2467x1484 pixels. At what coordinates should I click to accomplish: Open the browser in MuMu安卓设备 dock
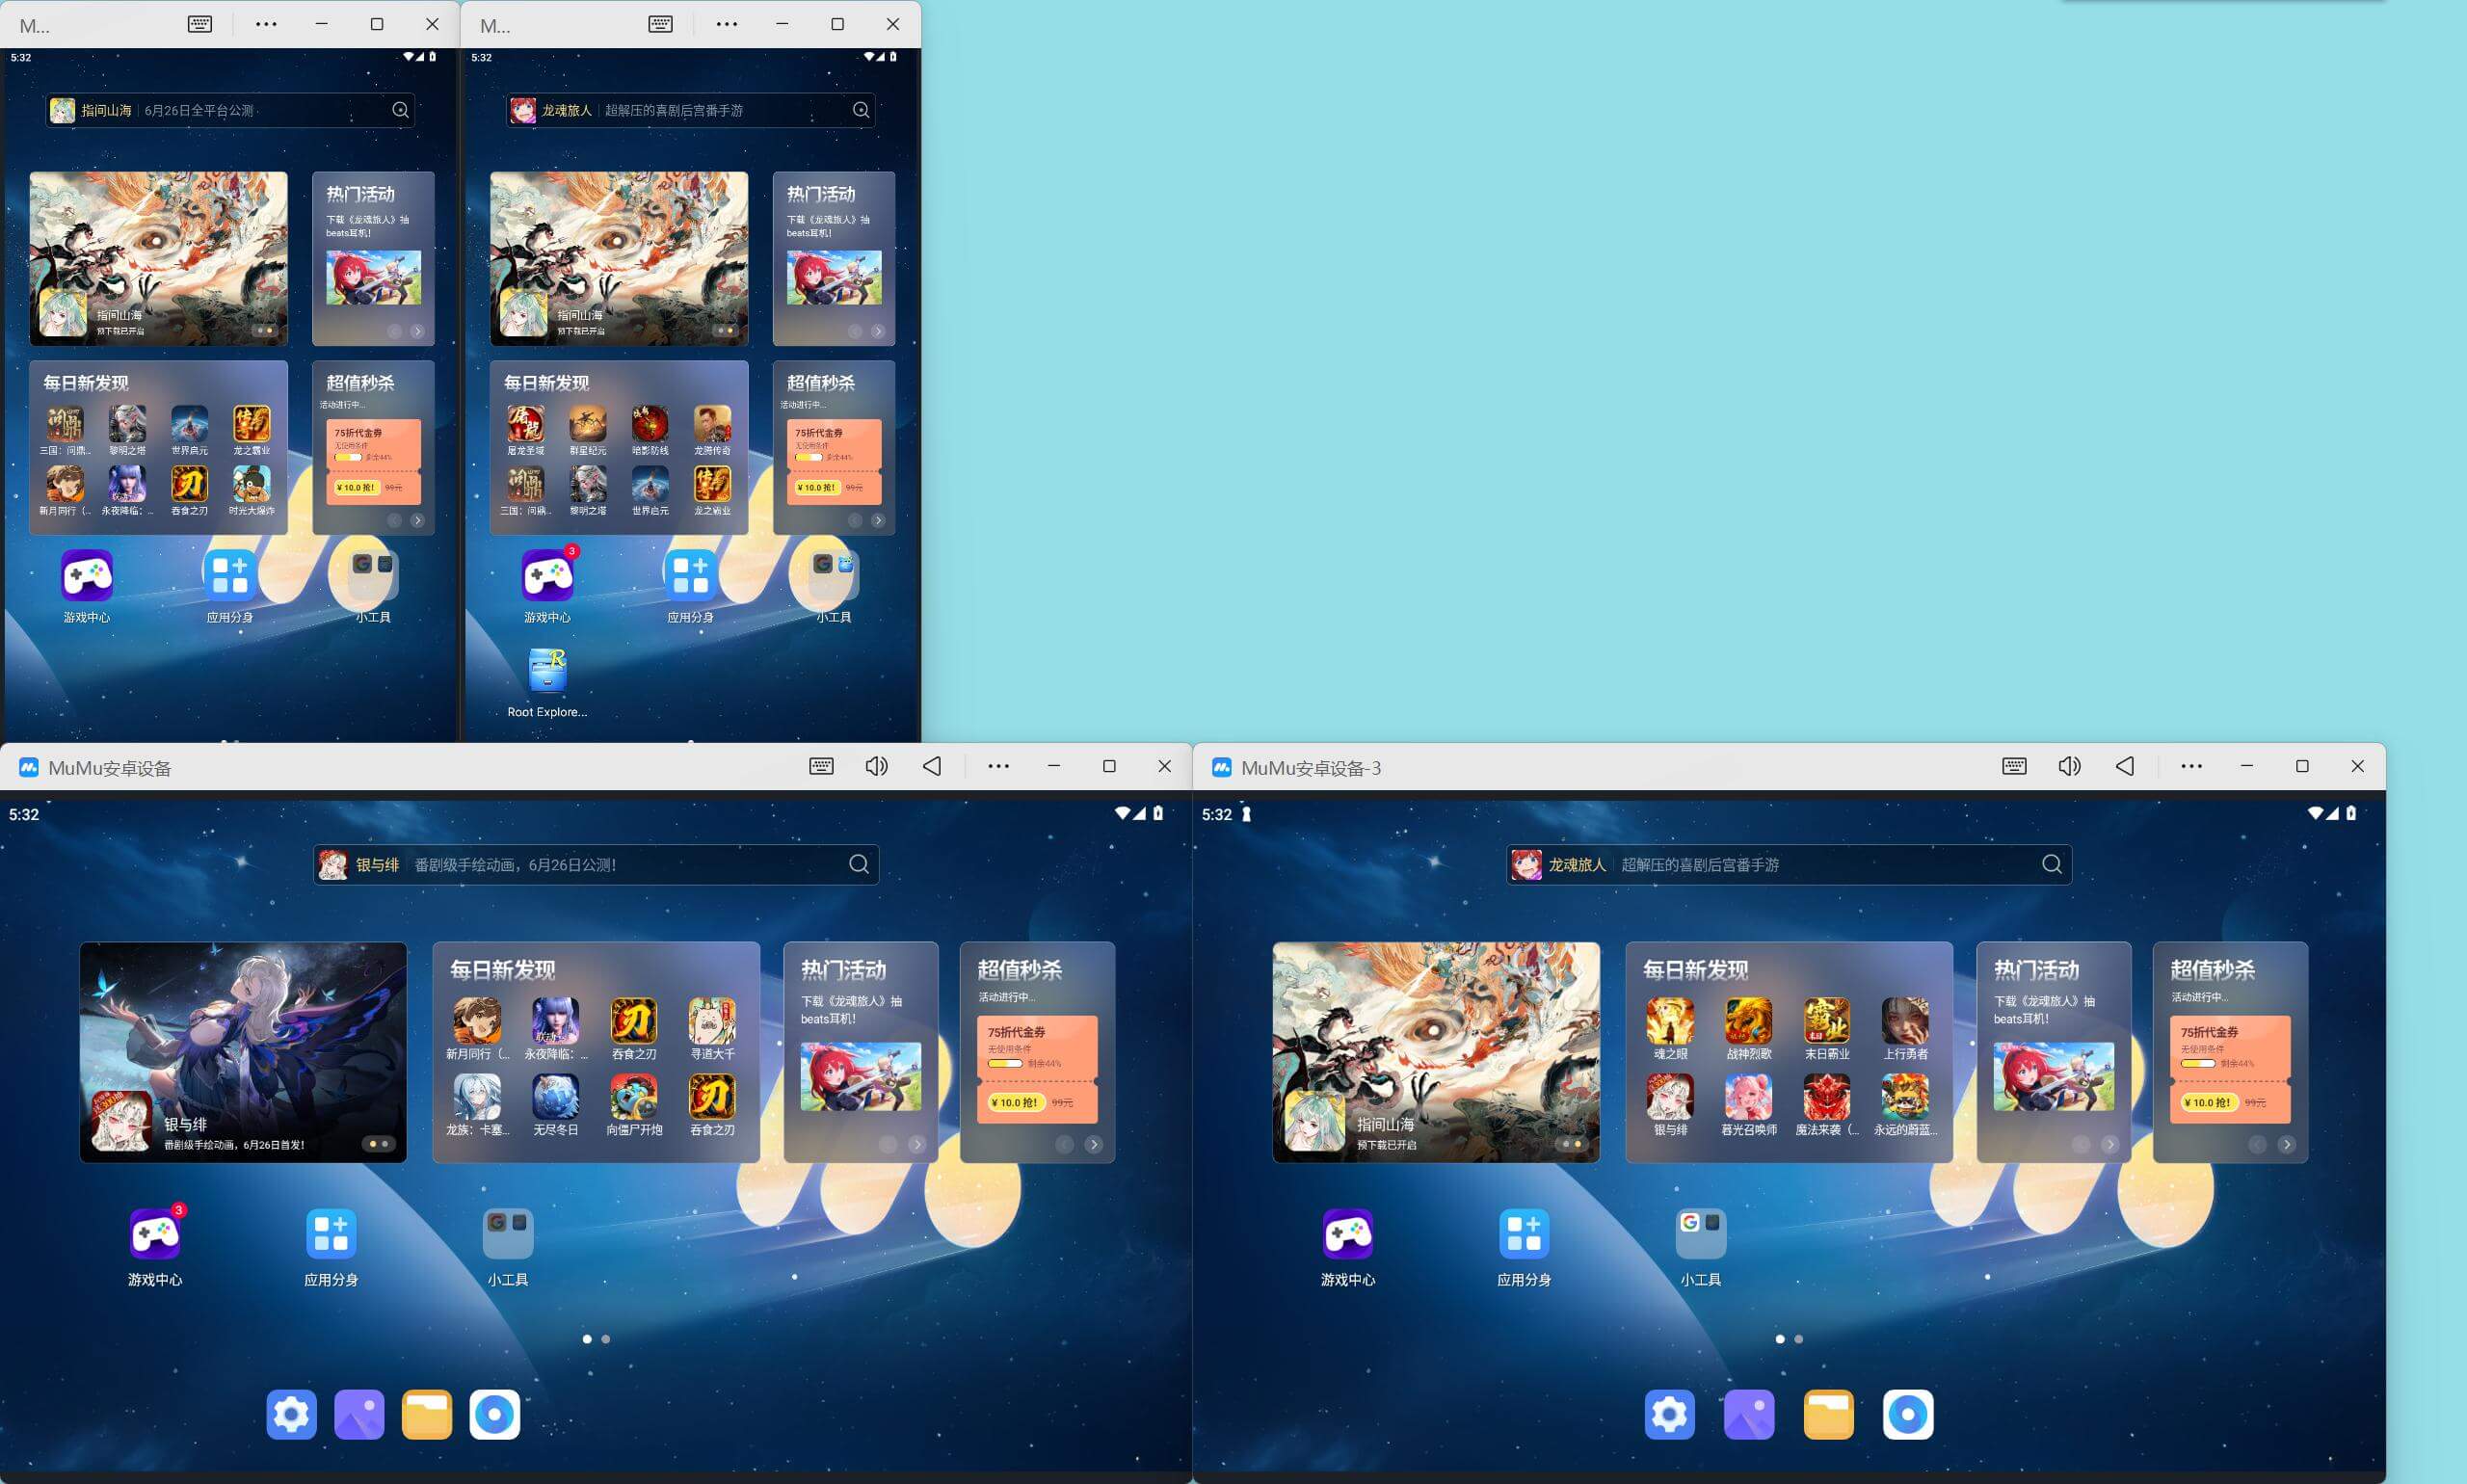(495, 1414)
